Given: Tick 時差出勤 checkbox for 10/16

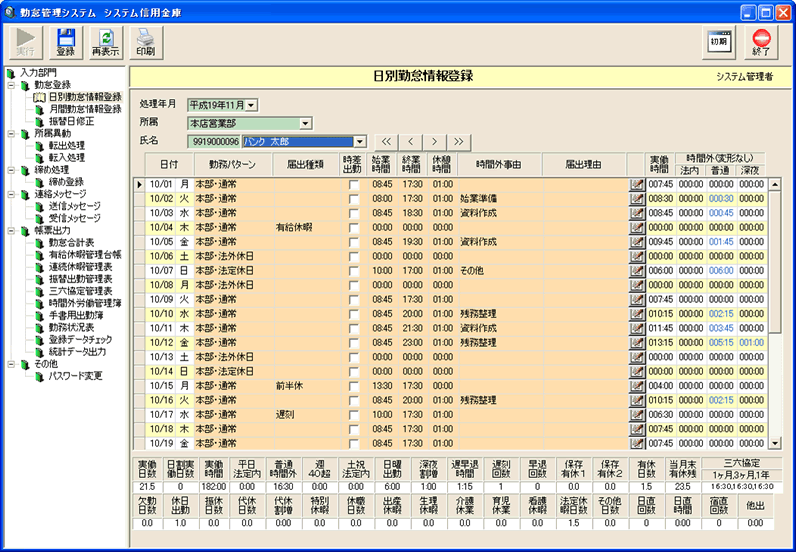Looking at the screenshot, I should point(354,401).
